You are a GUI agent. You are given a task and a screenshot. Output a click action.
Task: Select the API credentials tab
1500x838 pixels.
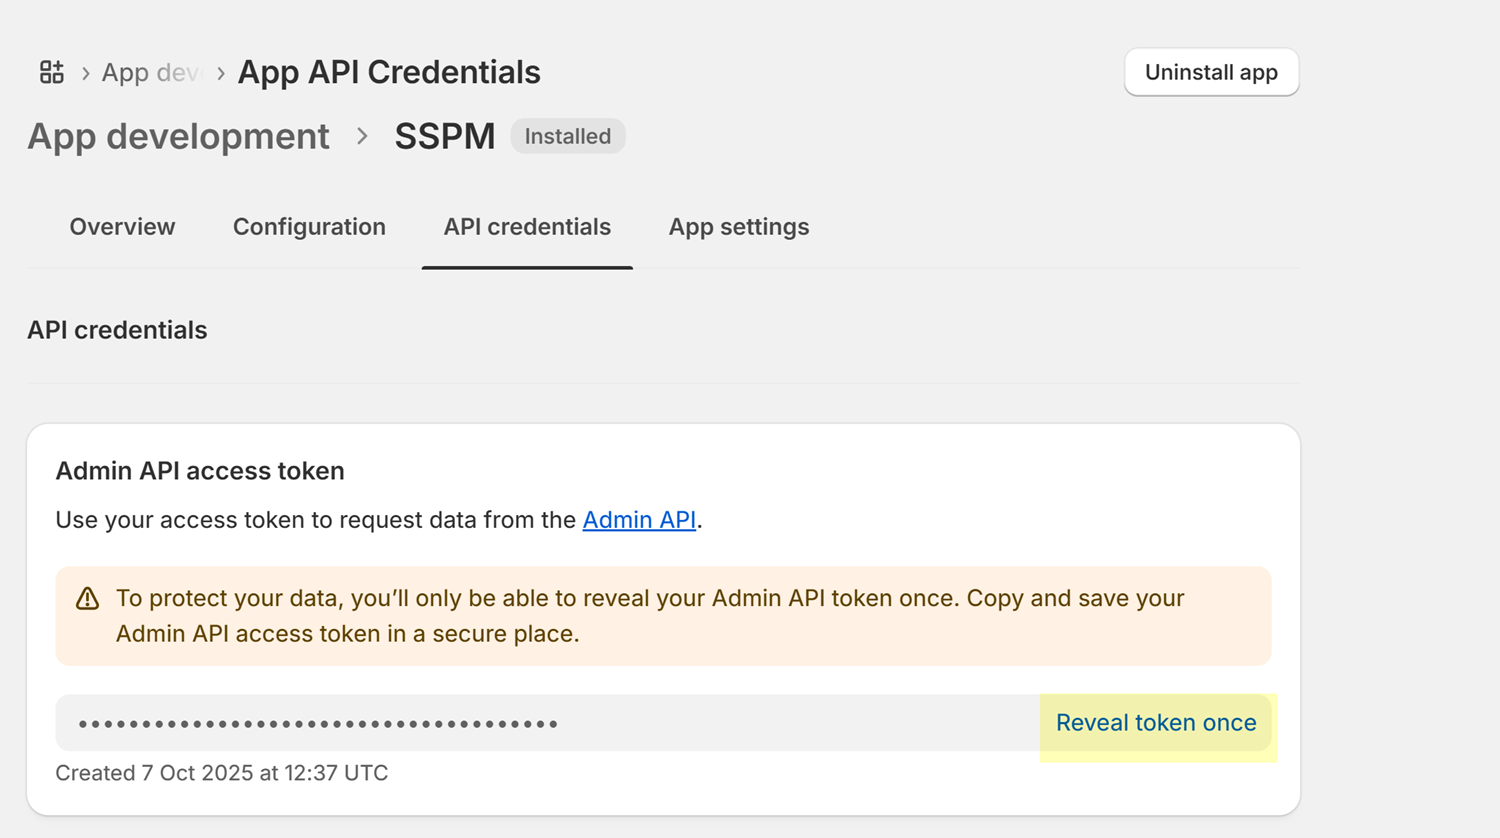click(527, 227)
